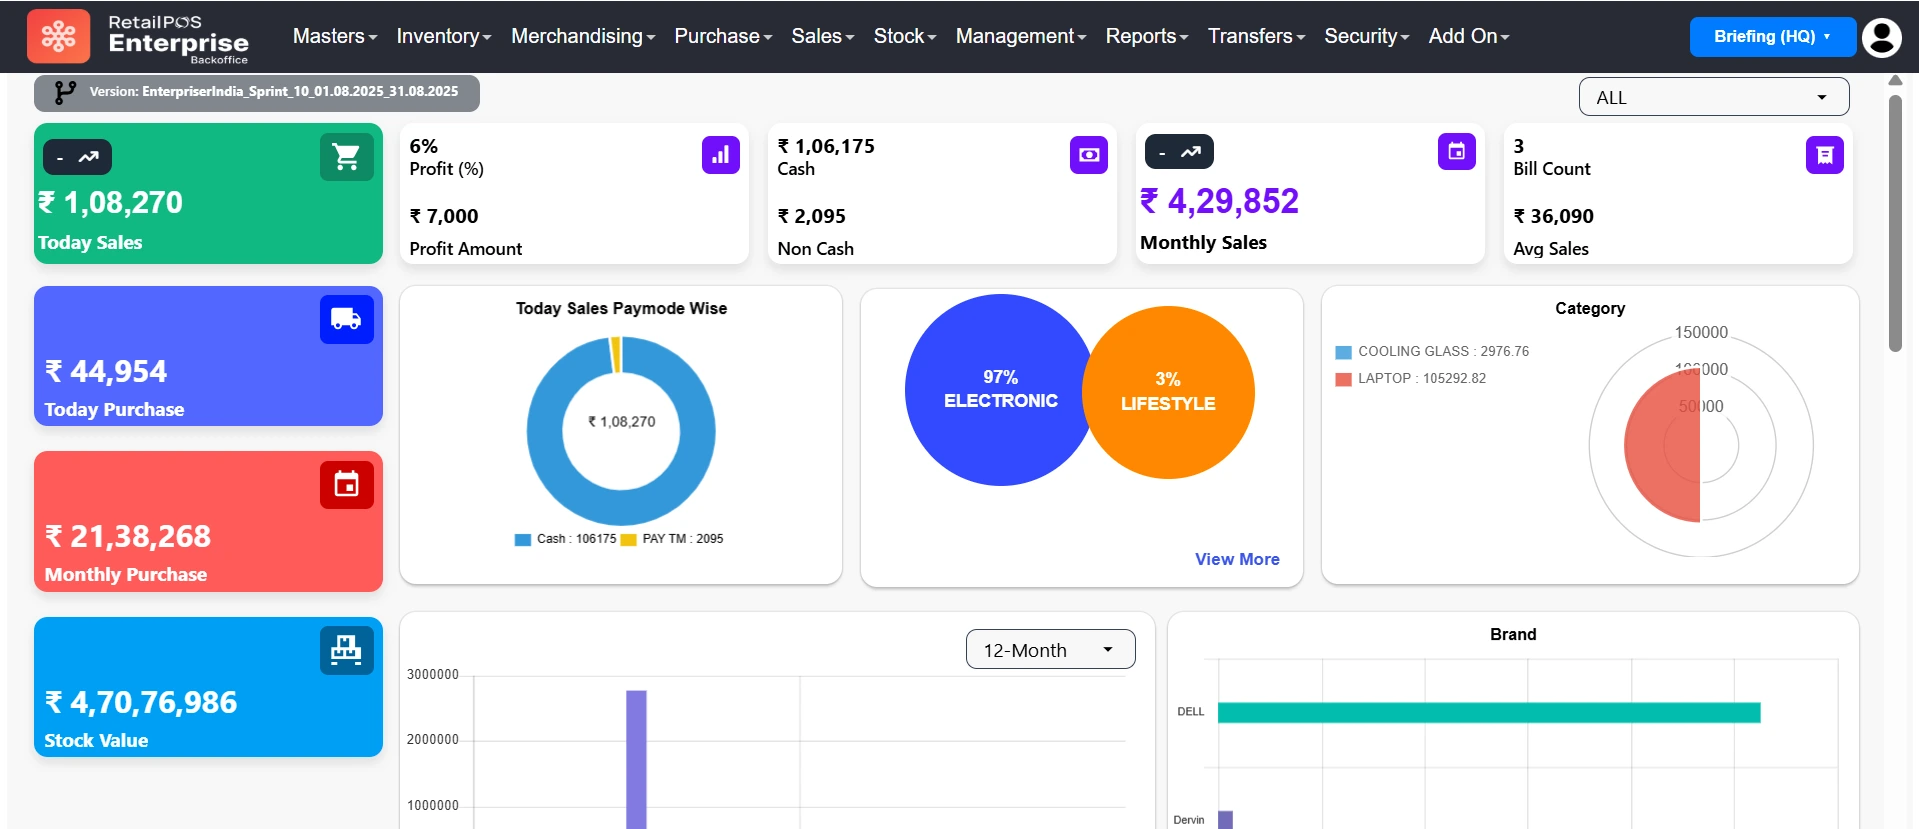This screenshot has height=829, width=1919.
Task: Click the delivery truck icon on Today Purchase
Action: (346, 319)
